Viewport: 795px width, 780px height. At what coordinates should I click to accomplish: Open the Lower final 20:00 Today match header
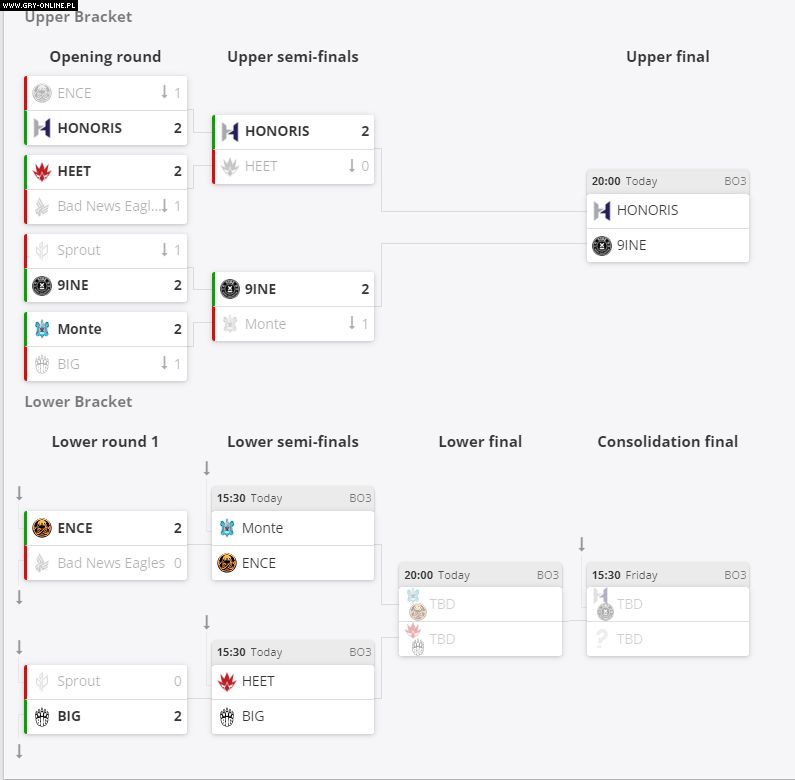[x=480, y=576]
